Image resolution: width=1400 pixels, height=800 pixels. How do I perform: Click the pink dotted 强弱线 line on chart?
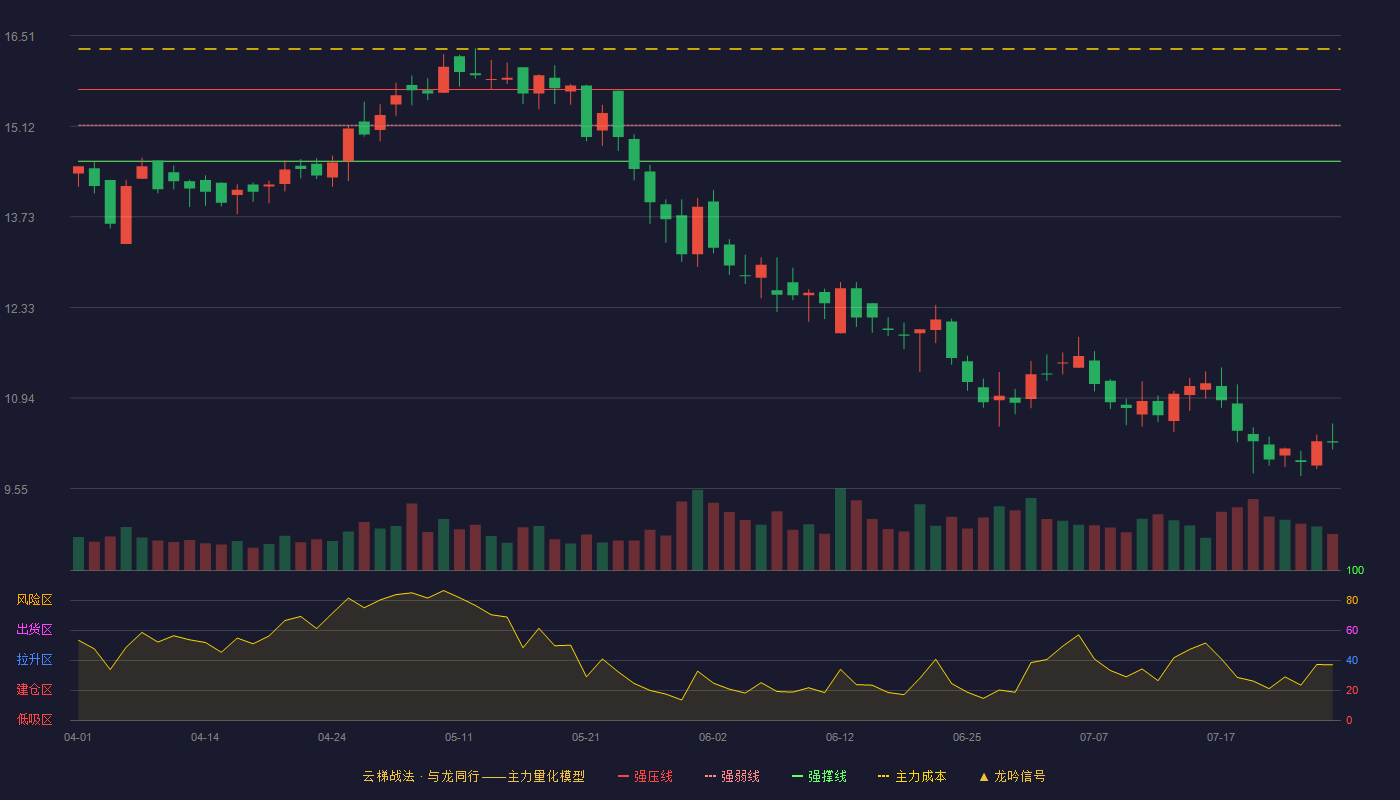pos(709,125)
